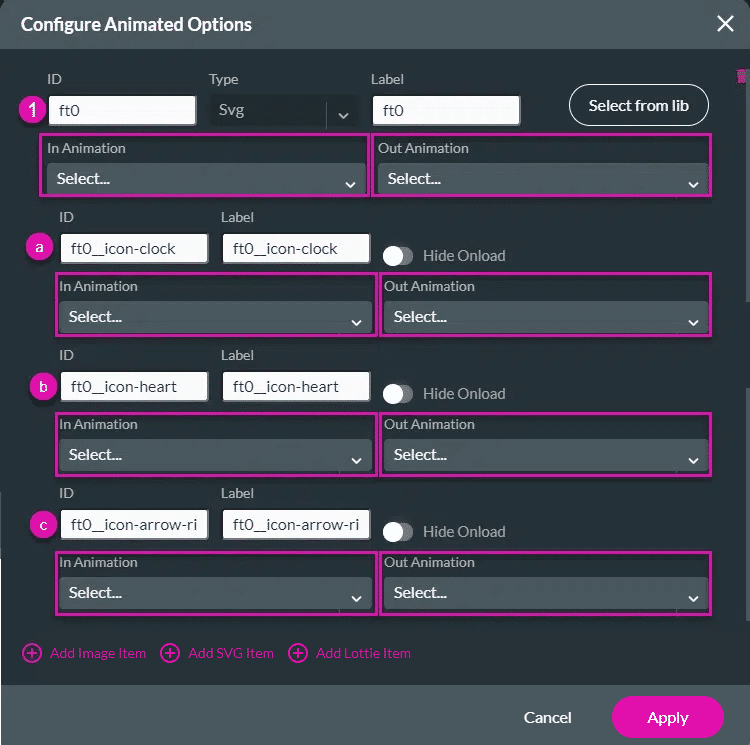Click the ID field containing ft0

point(122,110)
